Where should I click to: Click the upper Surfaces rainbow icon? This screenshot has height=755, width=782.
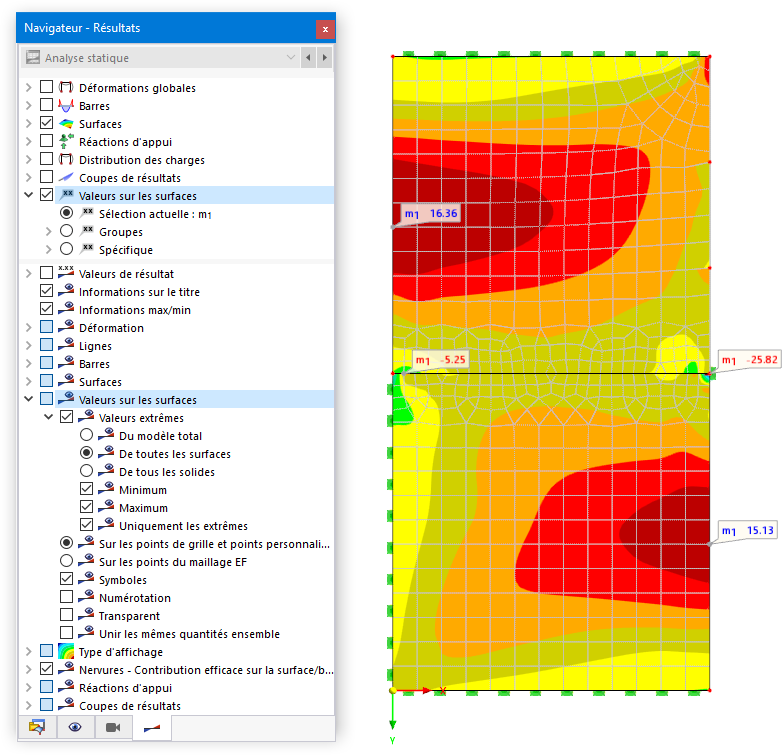tap(66, 123)
